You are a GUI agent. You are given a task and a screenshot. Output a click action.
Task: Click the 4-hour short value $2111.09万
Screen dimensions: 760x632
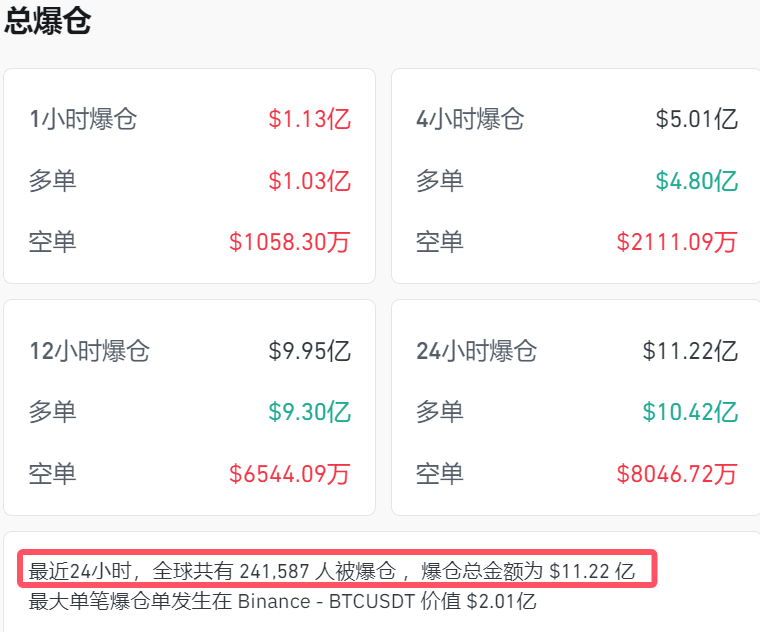(677, 242)
